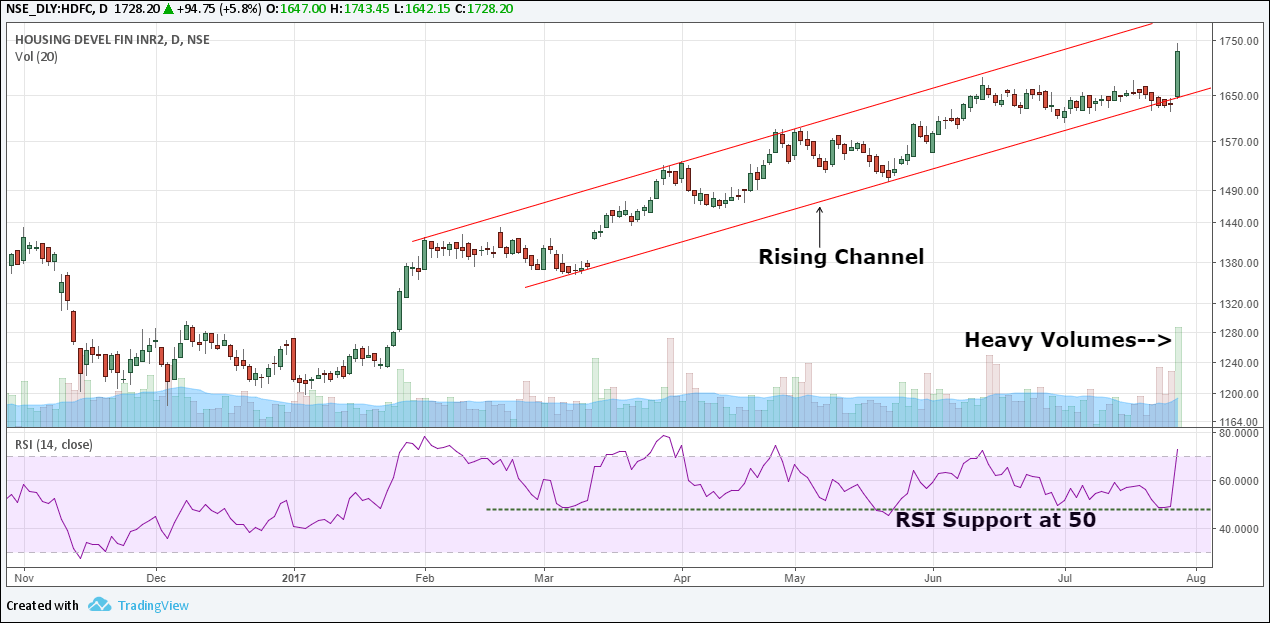Click the Jun date axis label
This screenshot has width=1270, height=623.
[x=933, y=577]
